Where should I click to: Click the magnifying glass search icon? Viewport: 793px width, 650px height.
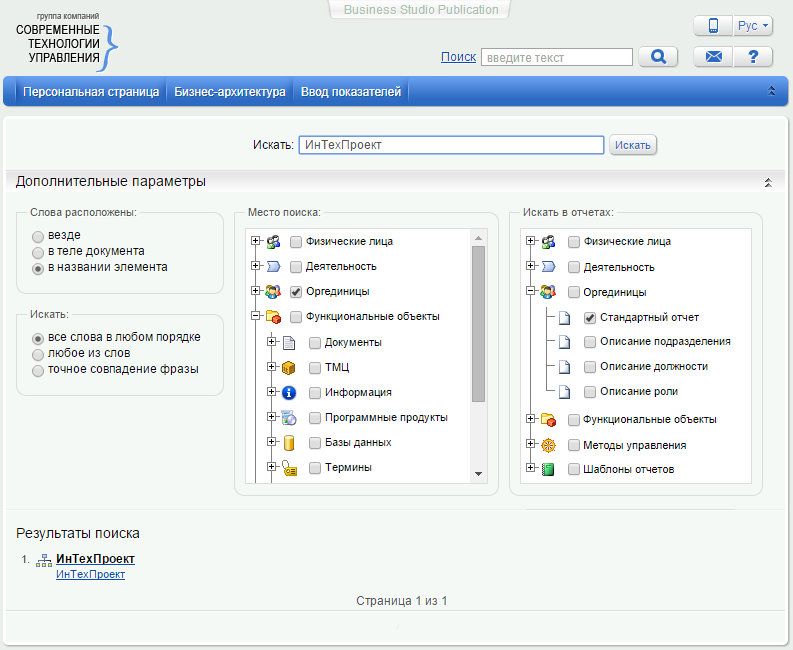click(658, 57)
